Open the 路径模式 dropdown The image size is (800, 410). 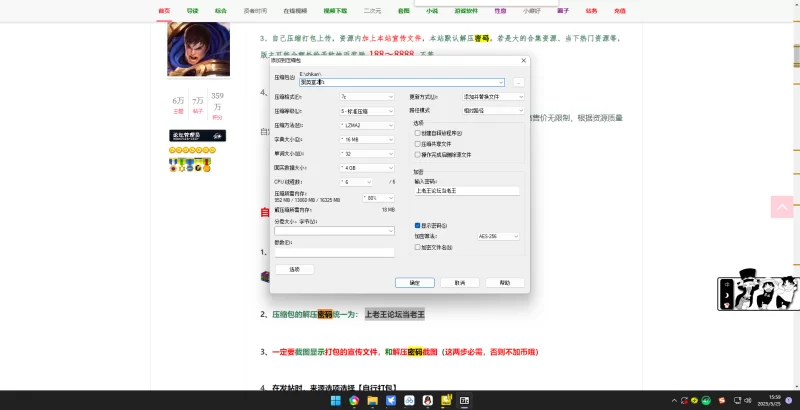pyautogui.click(x=493, y=110)
